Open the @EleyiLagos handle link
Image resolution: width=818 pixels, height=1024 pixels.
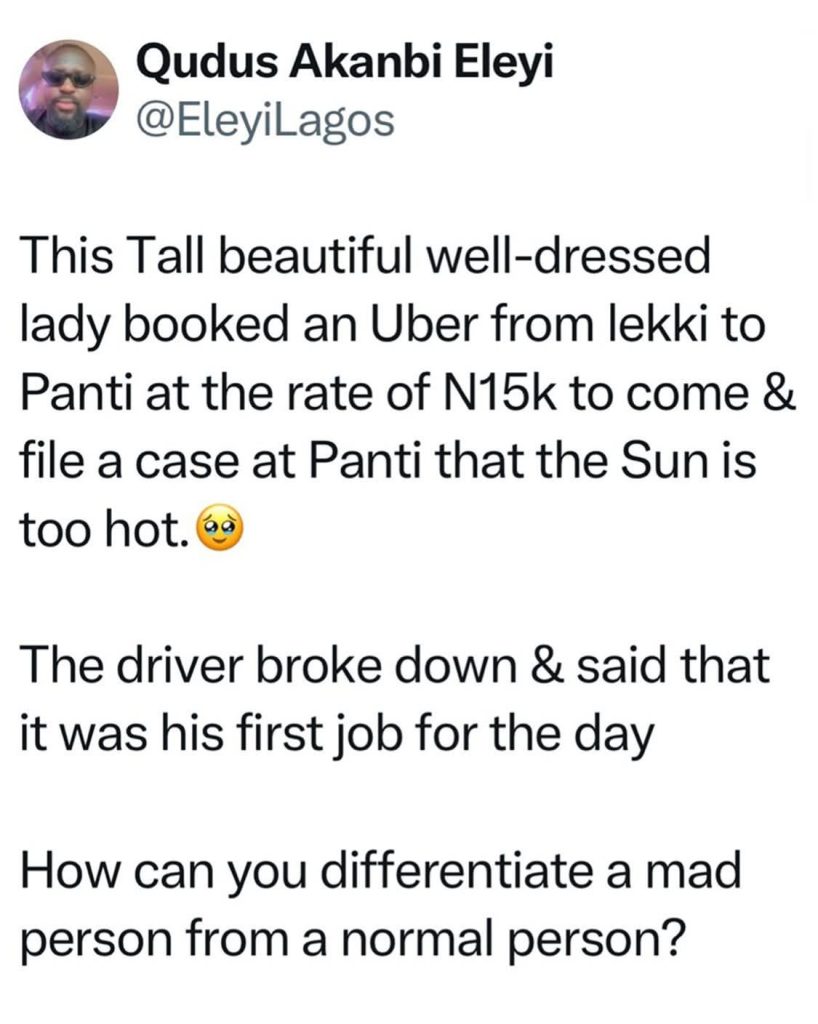pos(266,121)
